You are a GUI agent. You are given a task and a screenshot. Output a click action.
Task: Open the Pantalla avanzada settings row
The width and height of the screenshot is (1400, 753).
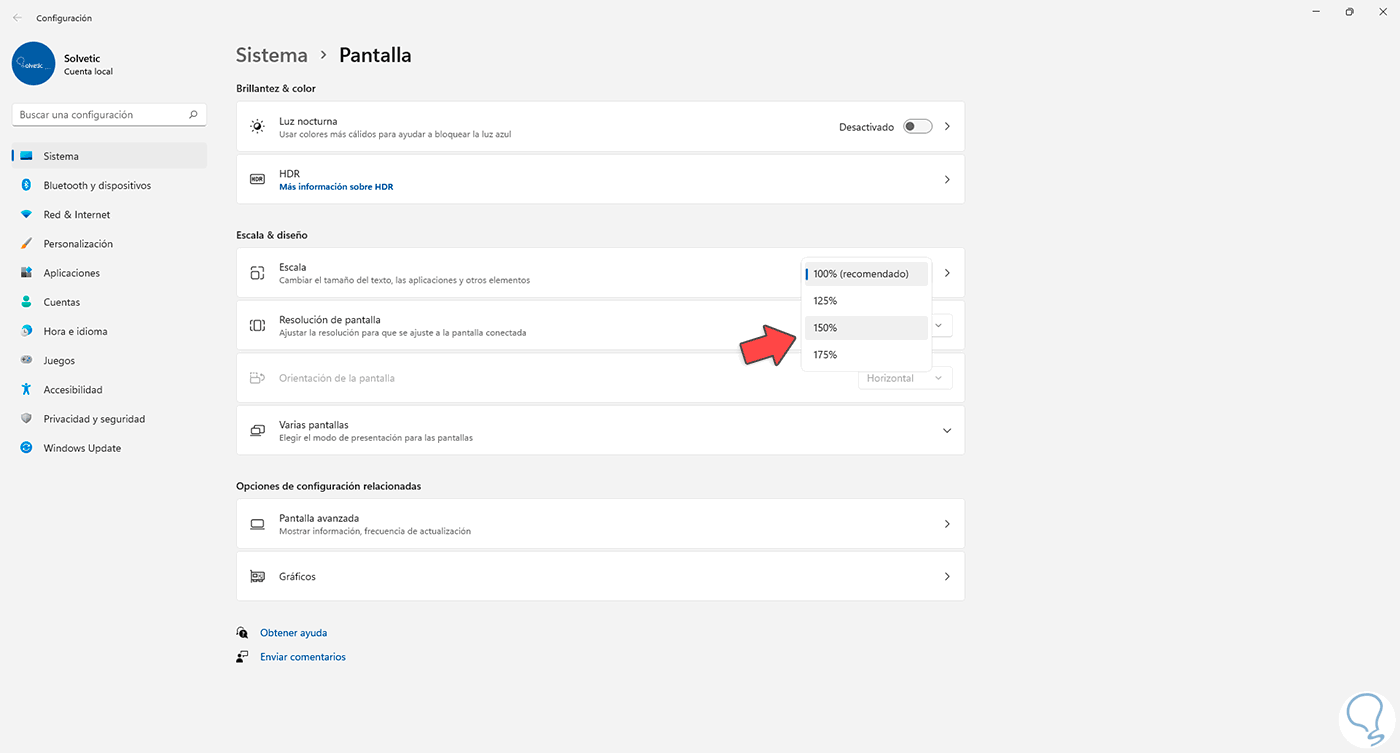click(600, 524)
